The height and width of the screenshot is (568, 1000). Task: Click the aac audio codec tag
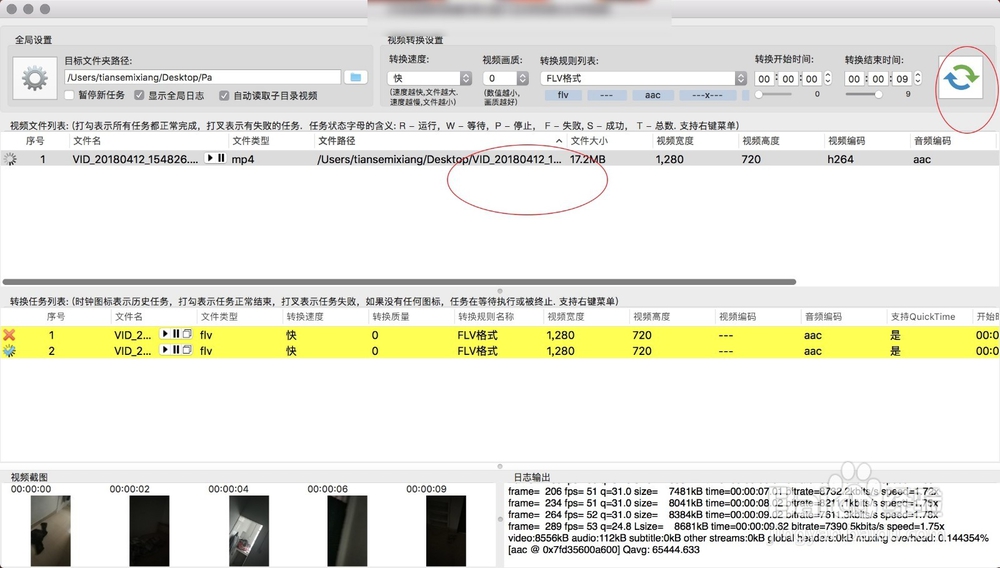pos(652,95)
